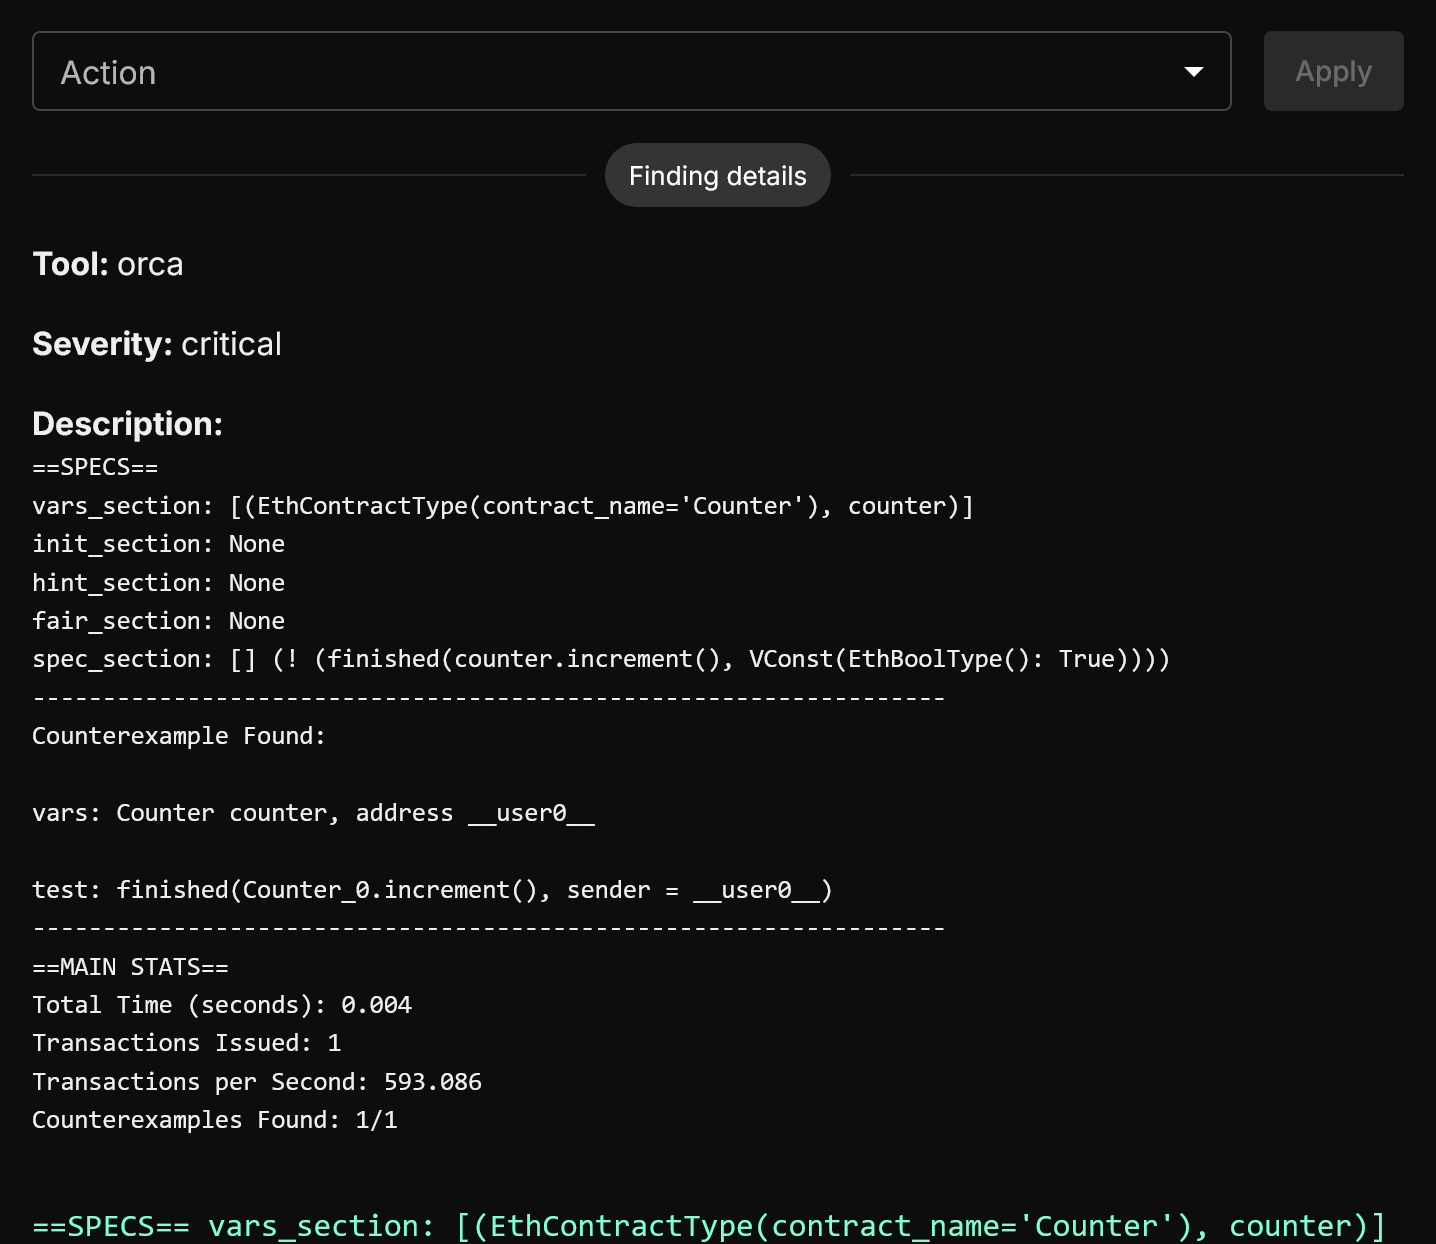Screen dimensions: 1436x1244
Task: Click 'Transactions per Second: 593.086'
Action: (x=257, y=1082)
